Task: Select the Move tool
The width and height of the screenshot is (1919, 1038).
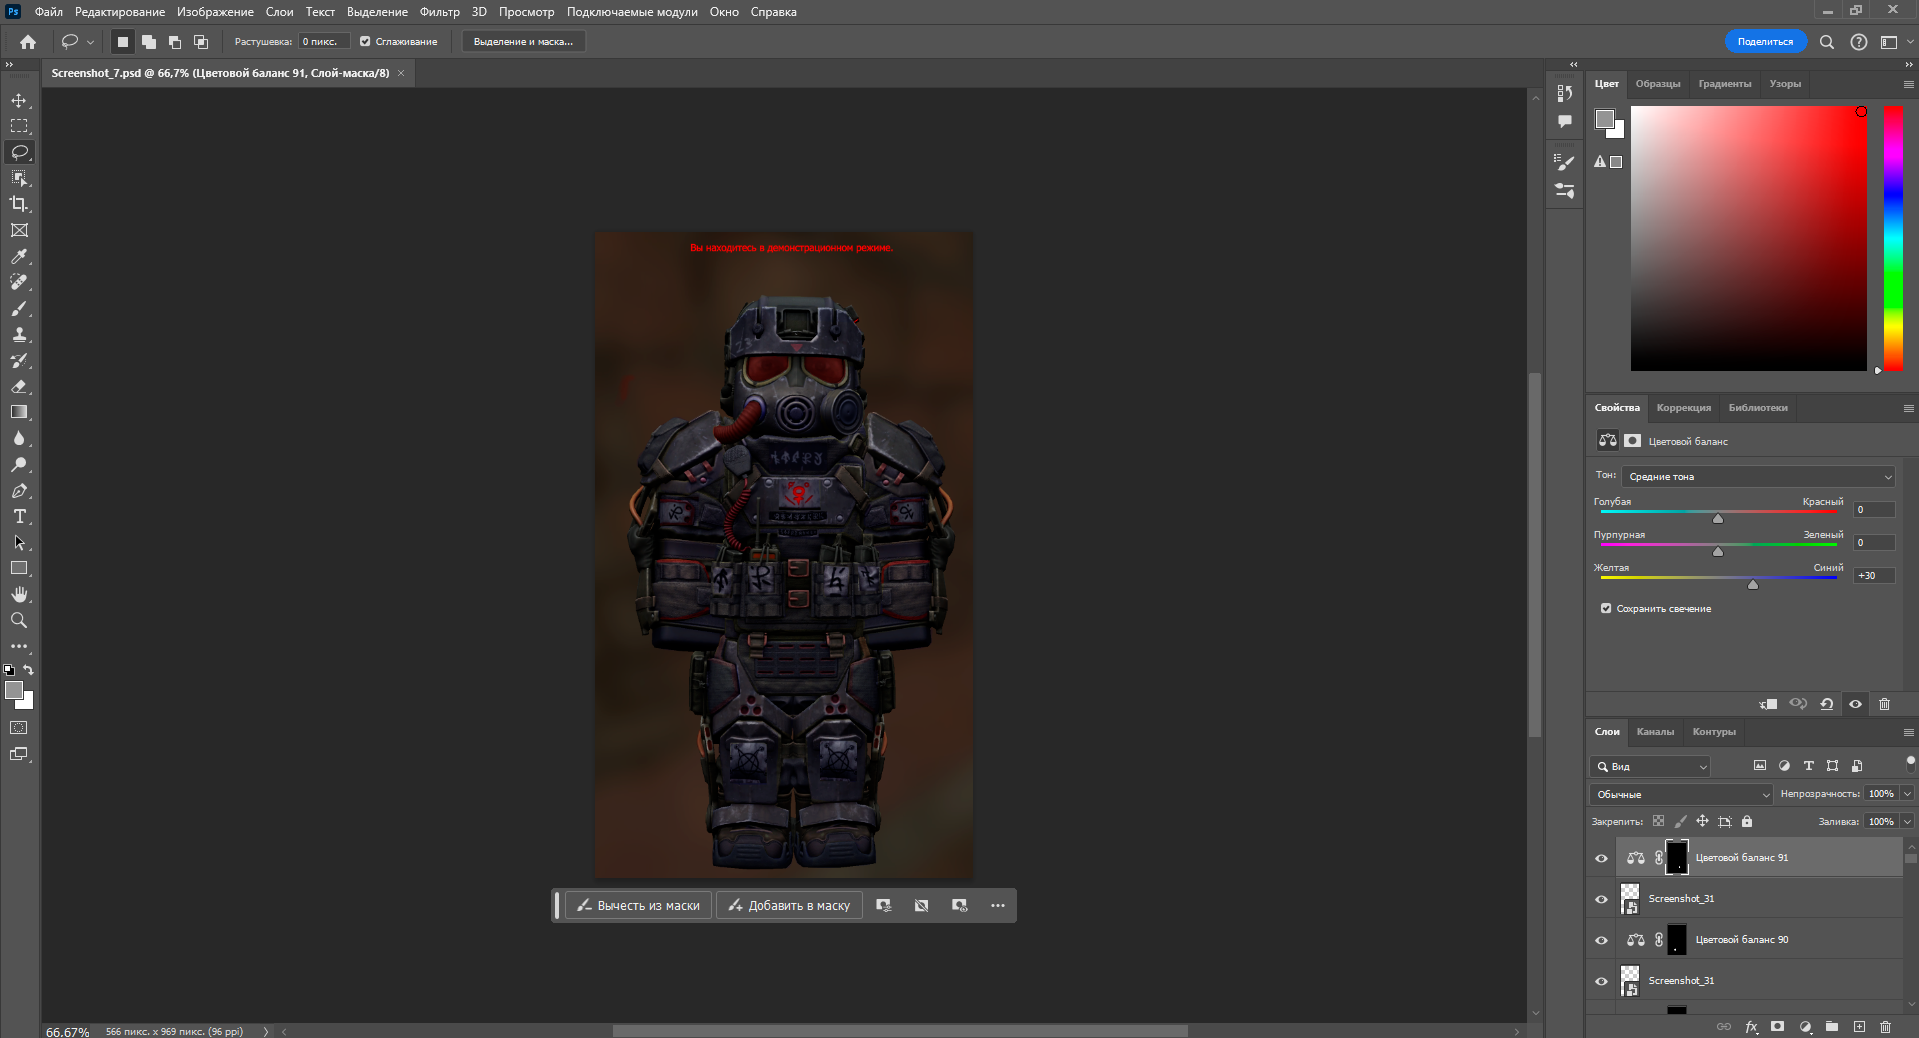Action: point(19,100)
